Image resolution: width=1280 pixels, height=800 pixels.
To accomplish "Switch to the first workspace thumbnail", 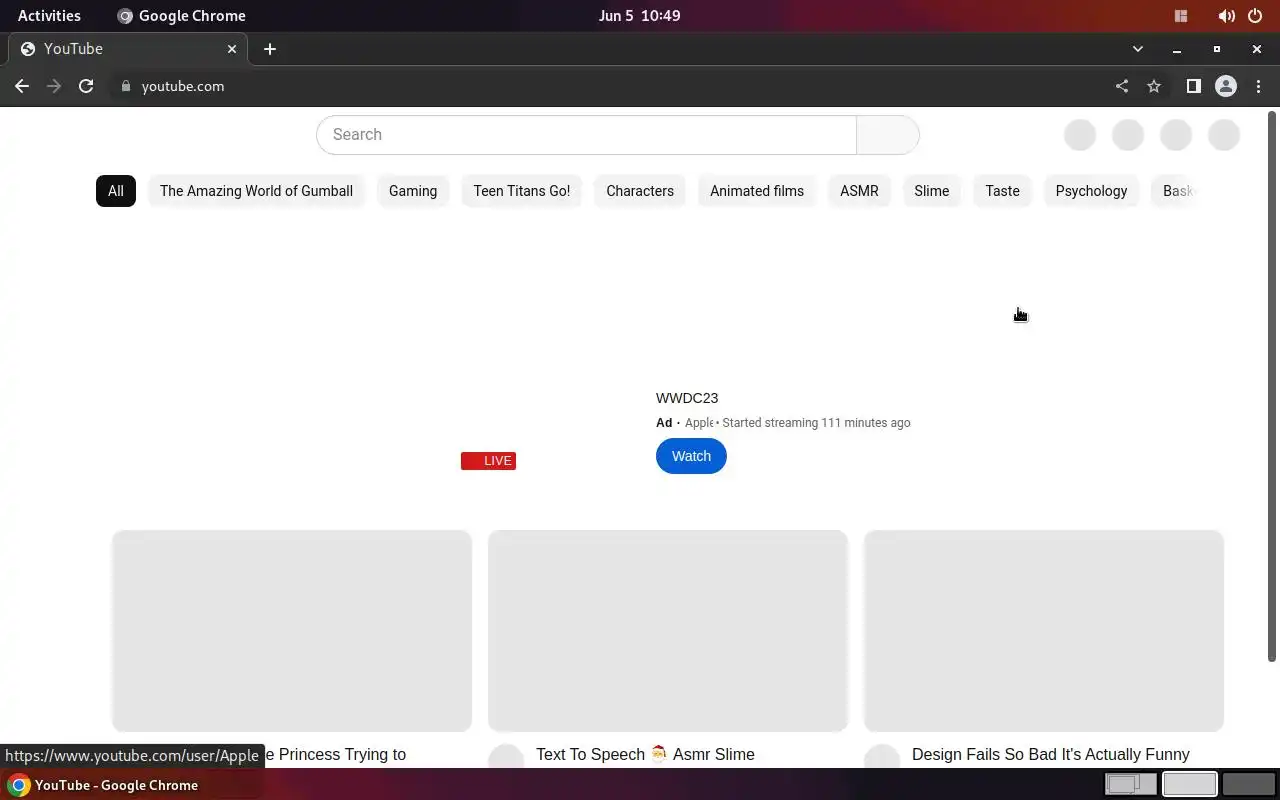I will [1131, 785].
